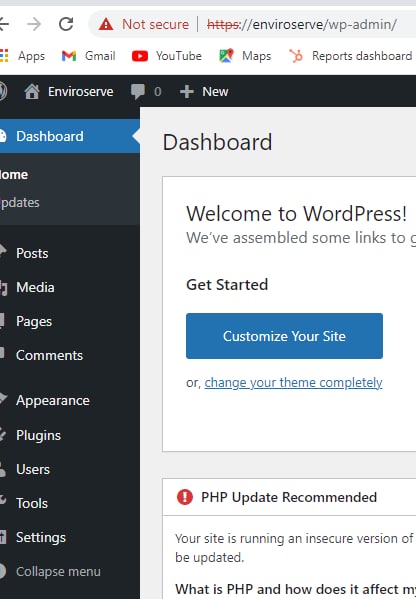
Task: Click the address bar URL field
Action: click(x=302, y=24)
